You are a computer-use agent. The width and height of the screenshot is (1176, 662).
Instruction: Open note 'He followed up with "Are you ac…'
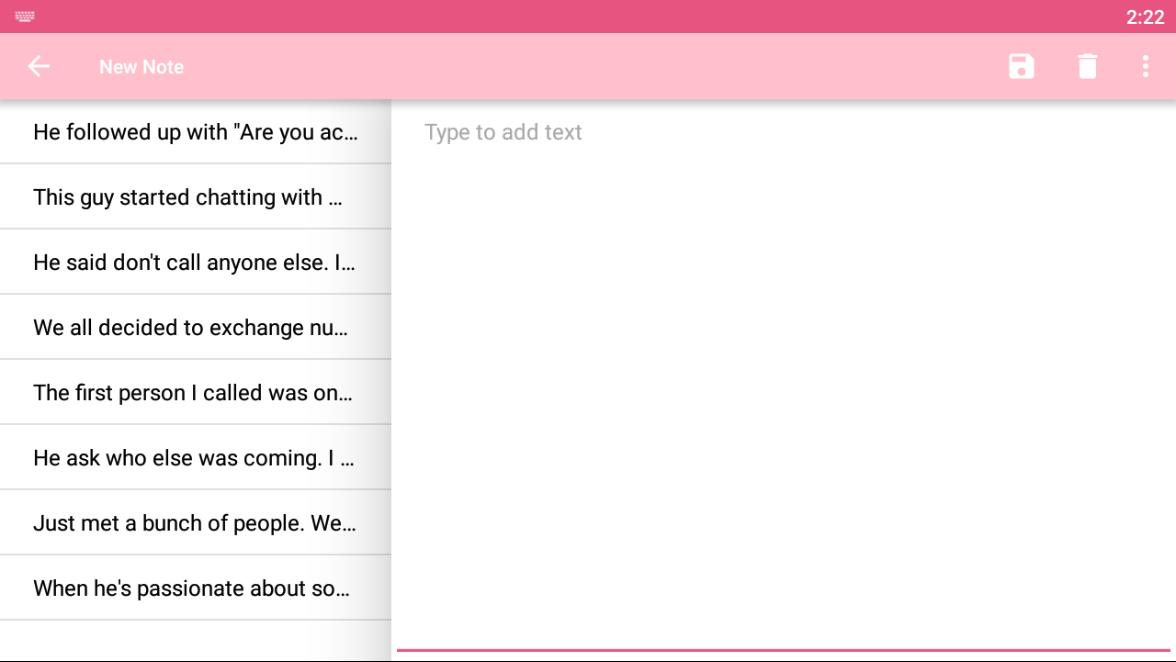pyautogui.click(x=195, y=132)
